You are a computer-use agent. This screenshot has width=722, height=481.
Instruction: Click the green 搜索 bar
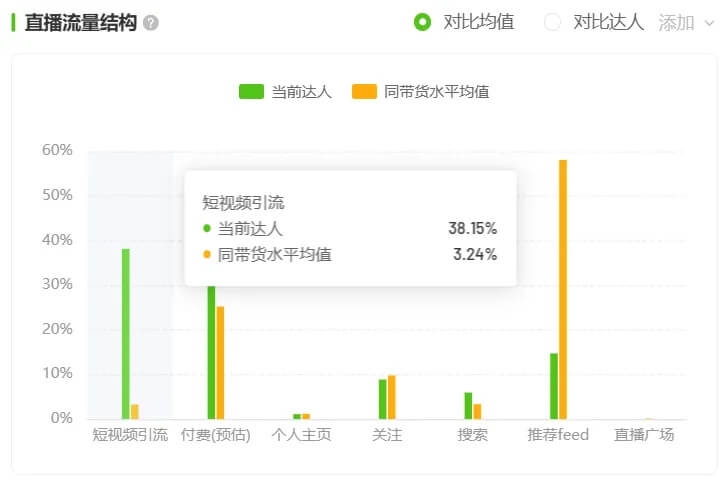pyautogui.click(x=468, y=406)
